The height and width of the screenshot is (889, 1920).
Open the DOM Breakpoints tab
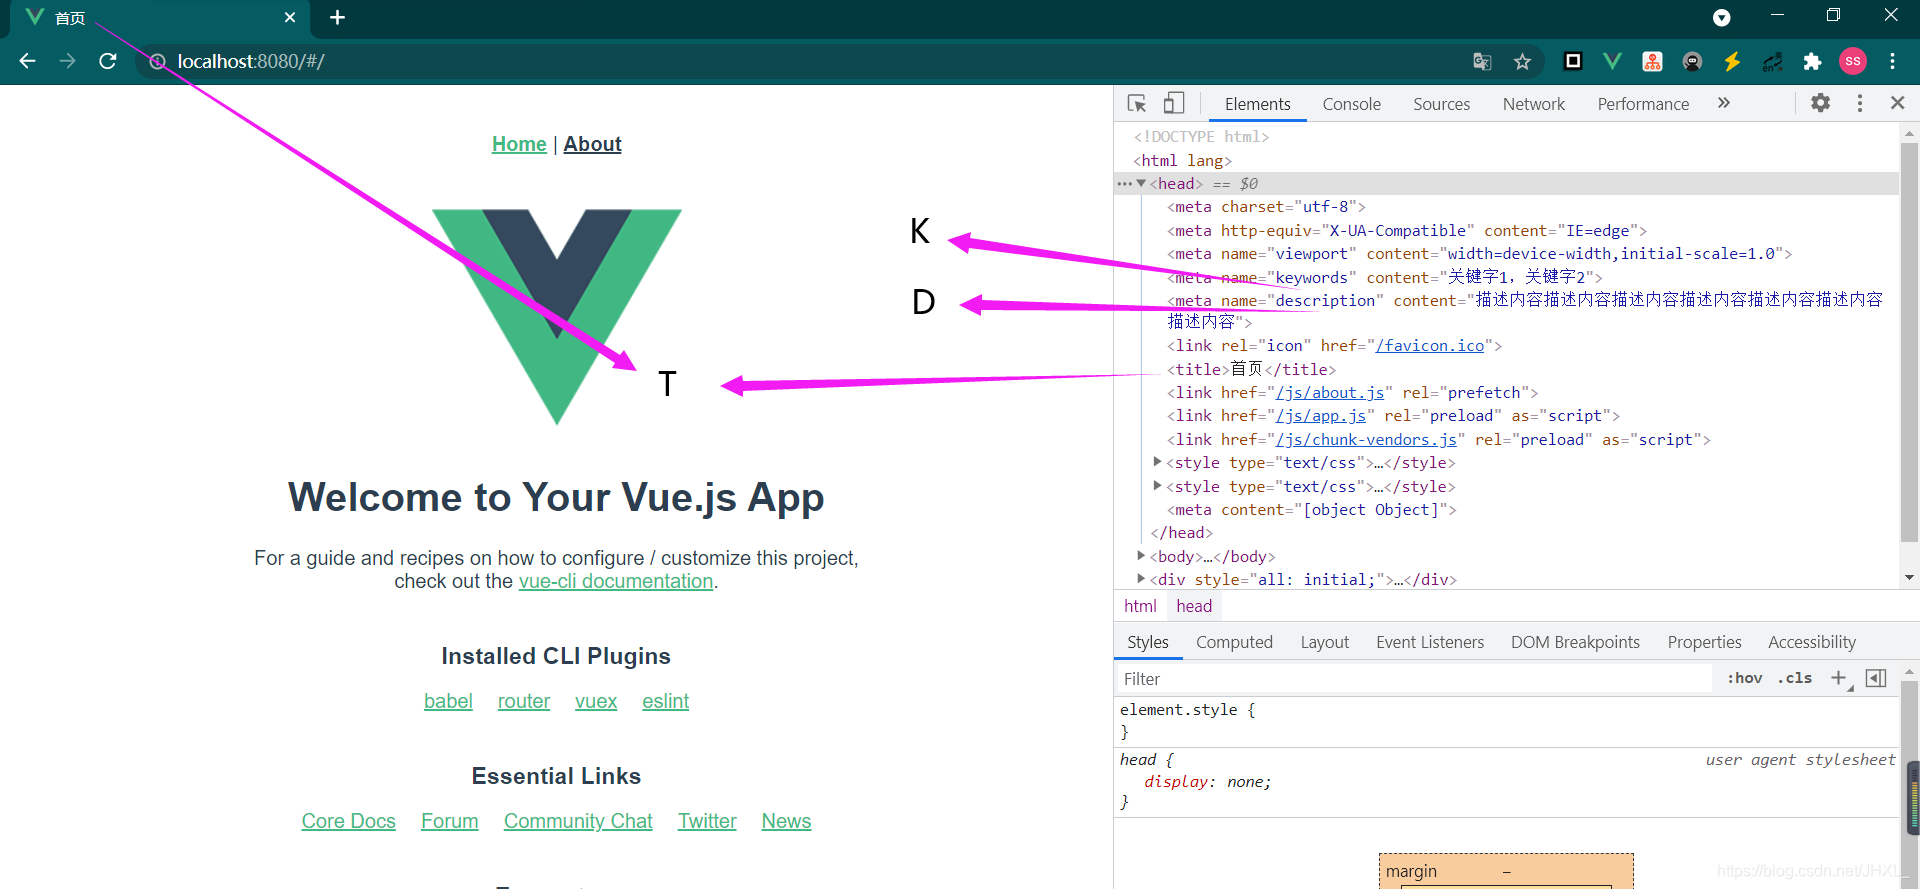click(1575, 642)
